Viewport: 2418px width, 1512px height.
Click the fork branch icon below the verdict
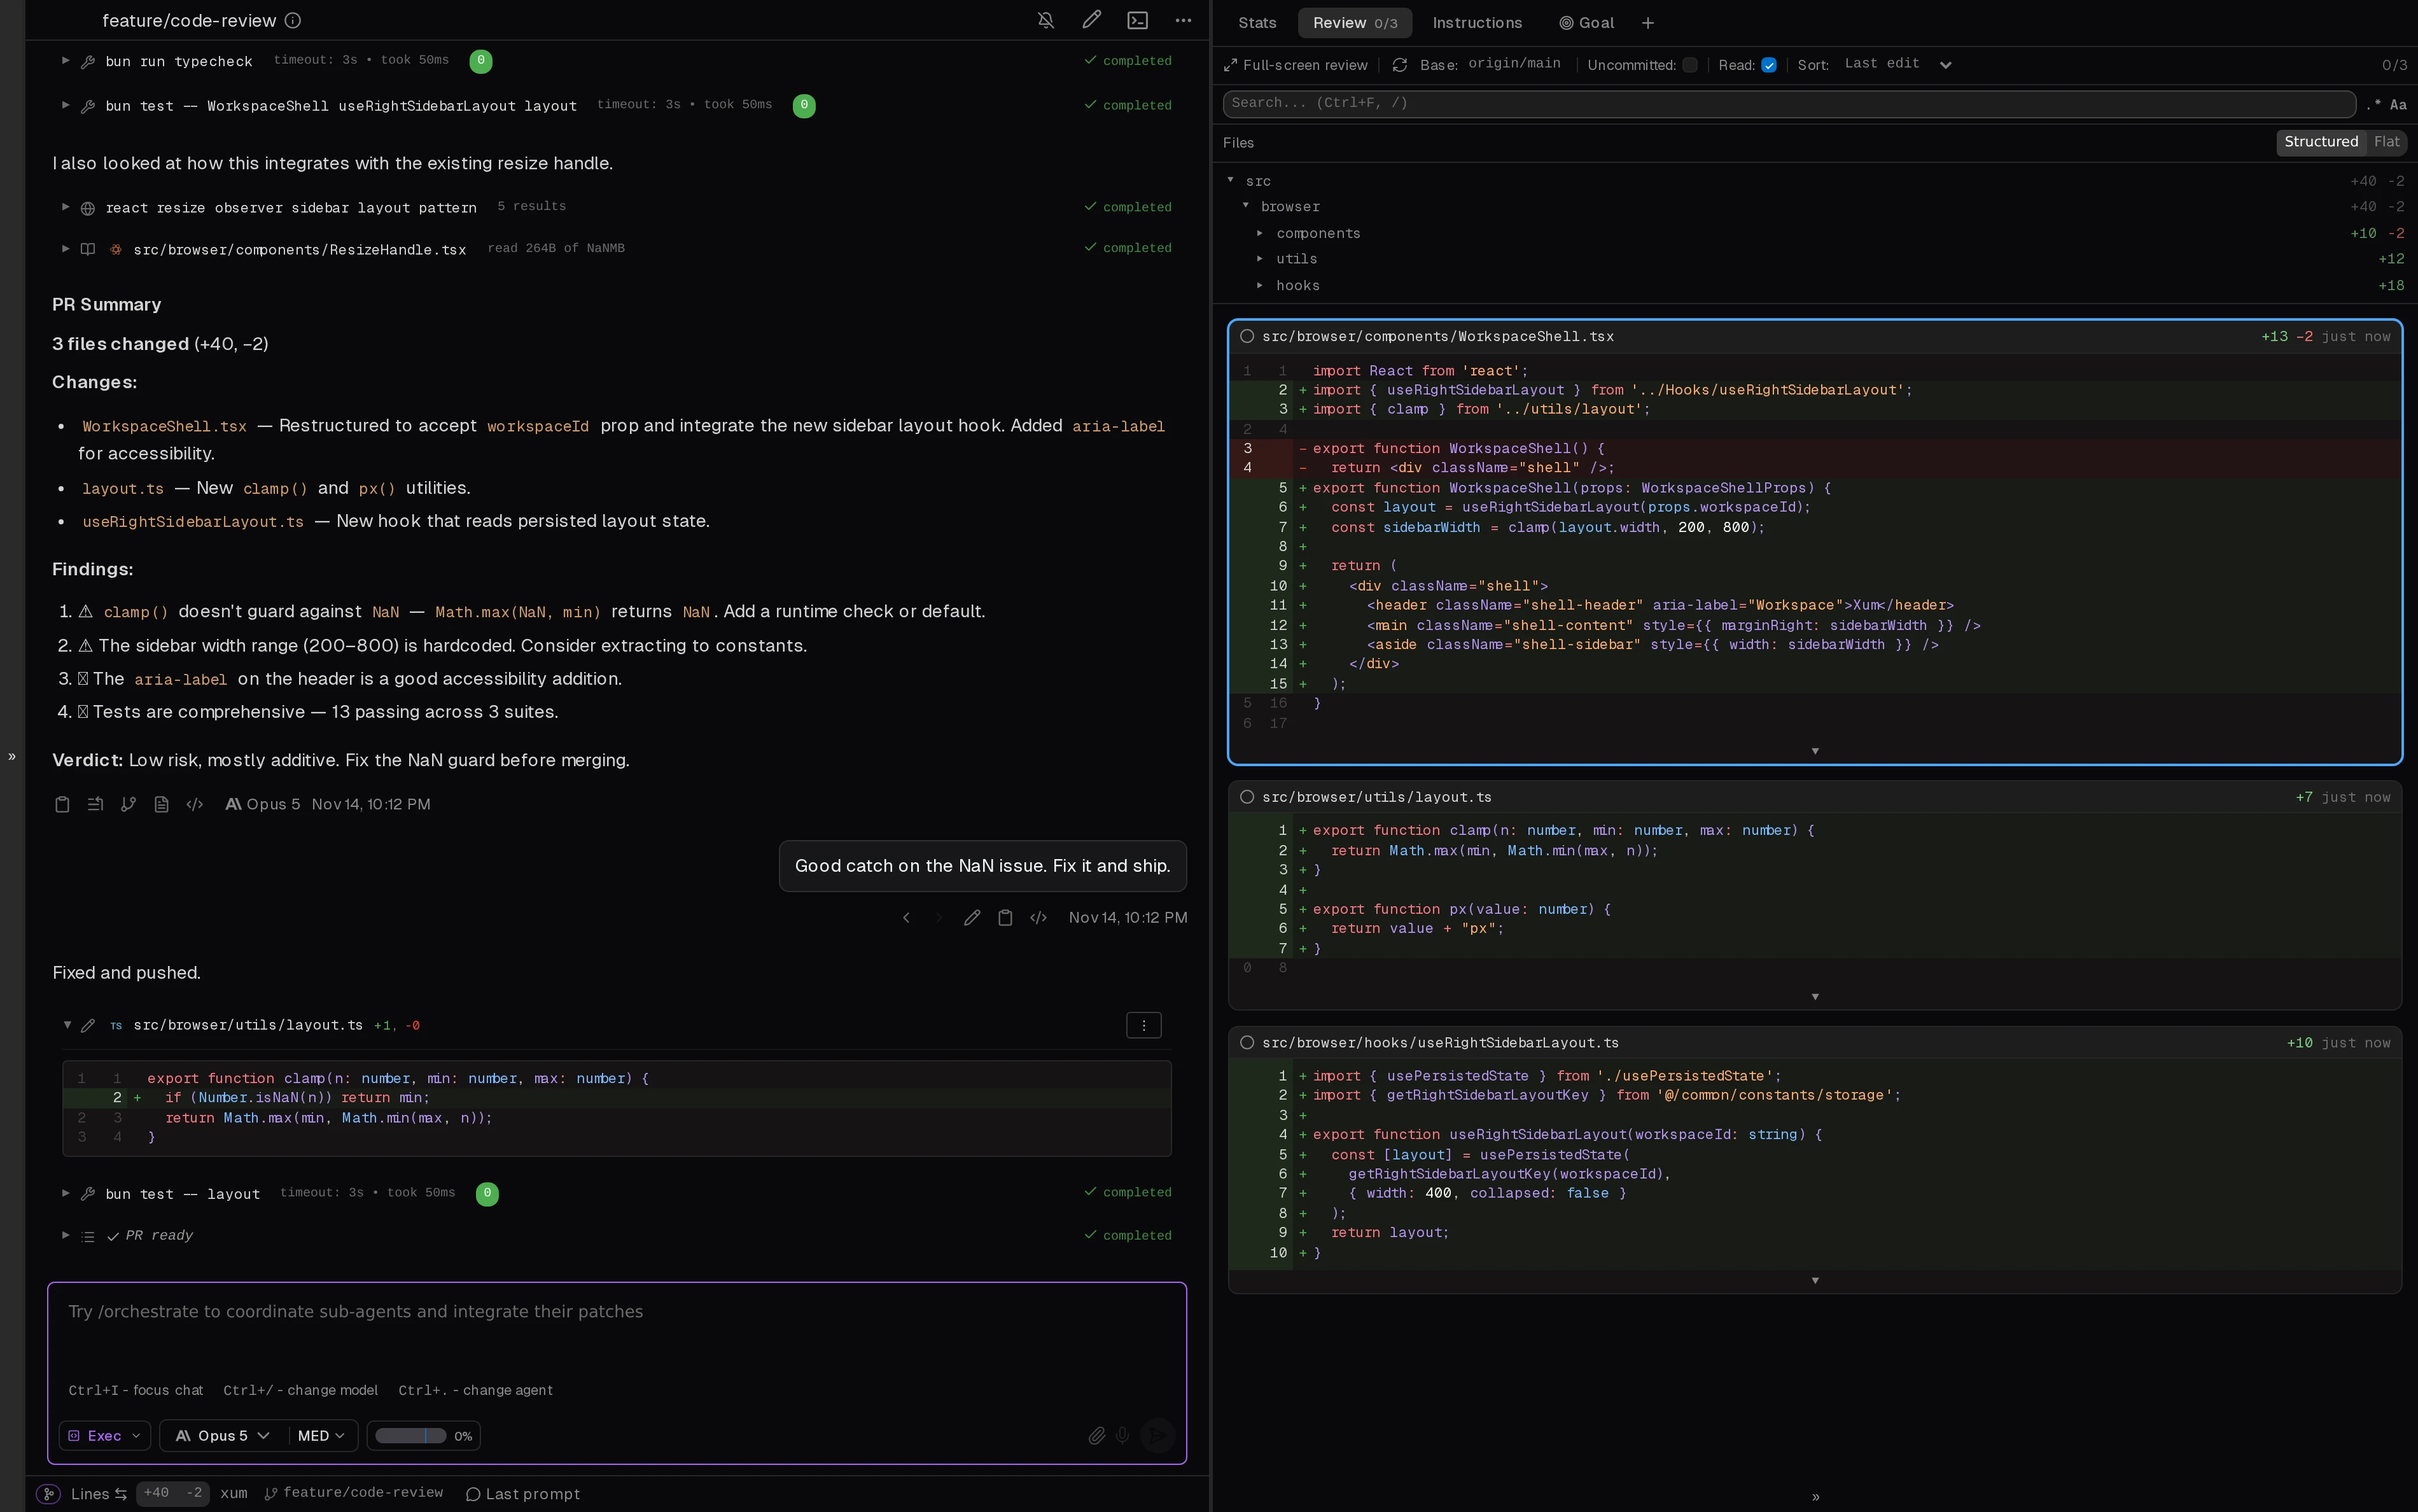(128, 804)
